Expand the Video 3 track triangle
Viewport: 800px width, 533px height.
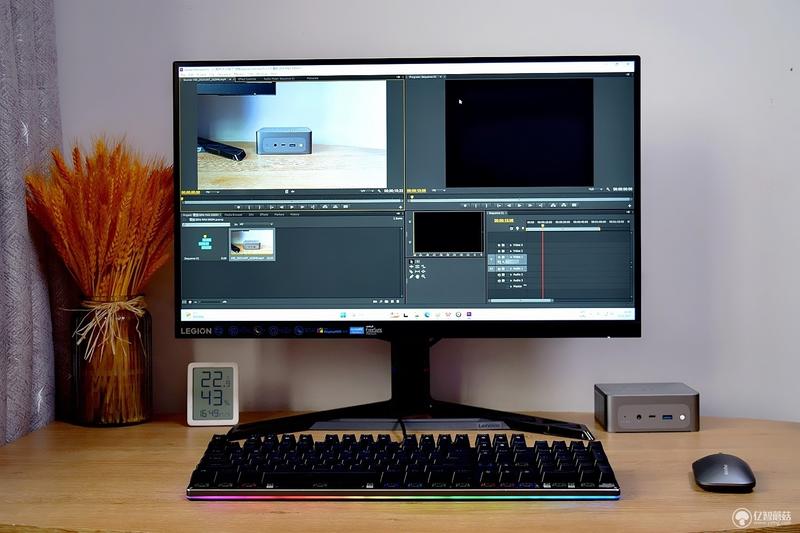point(510,245)
